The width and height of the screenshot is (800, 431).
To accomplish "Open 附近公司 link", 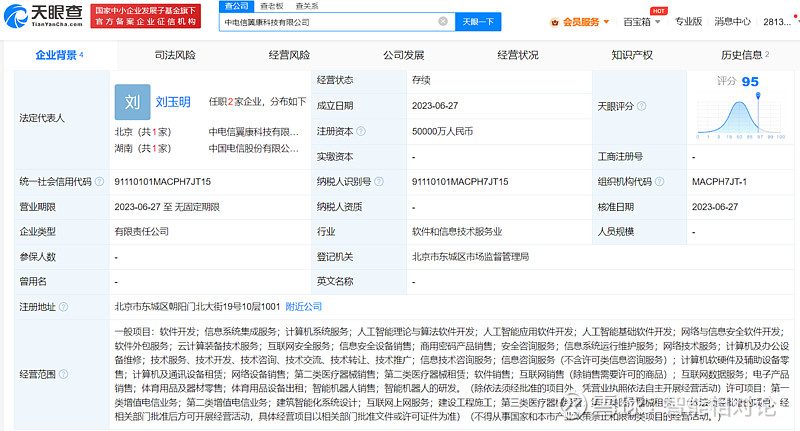I will (304, 307).
